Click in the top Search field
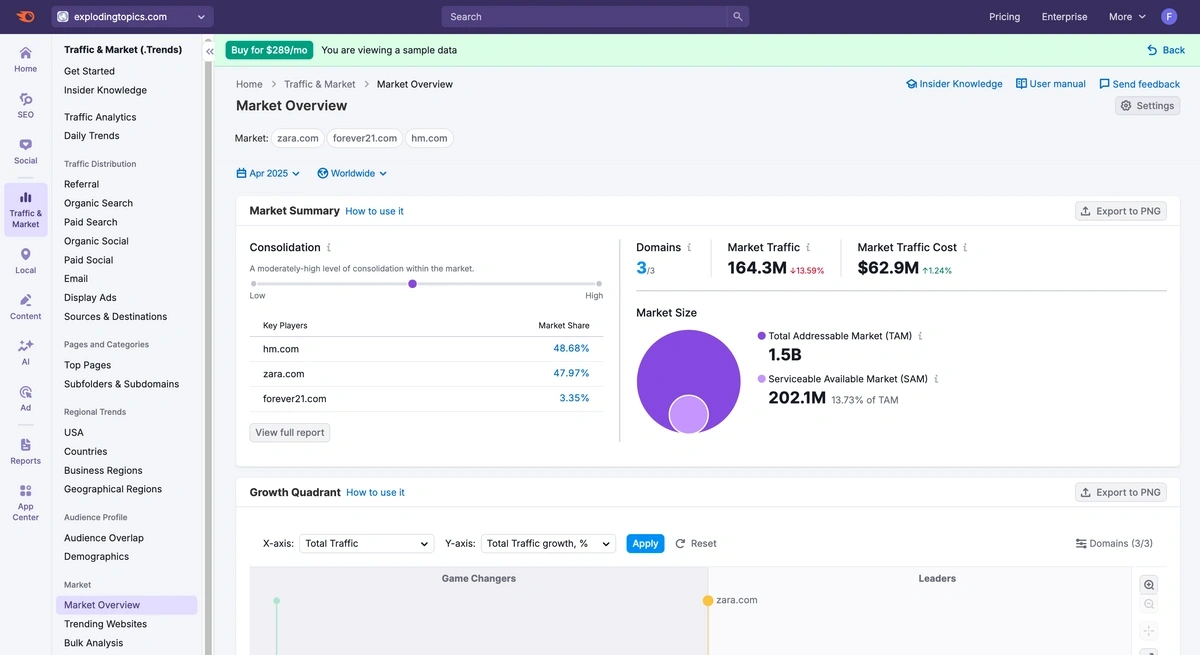This screenshot has height=655, width=1200. tap(585, 17)
